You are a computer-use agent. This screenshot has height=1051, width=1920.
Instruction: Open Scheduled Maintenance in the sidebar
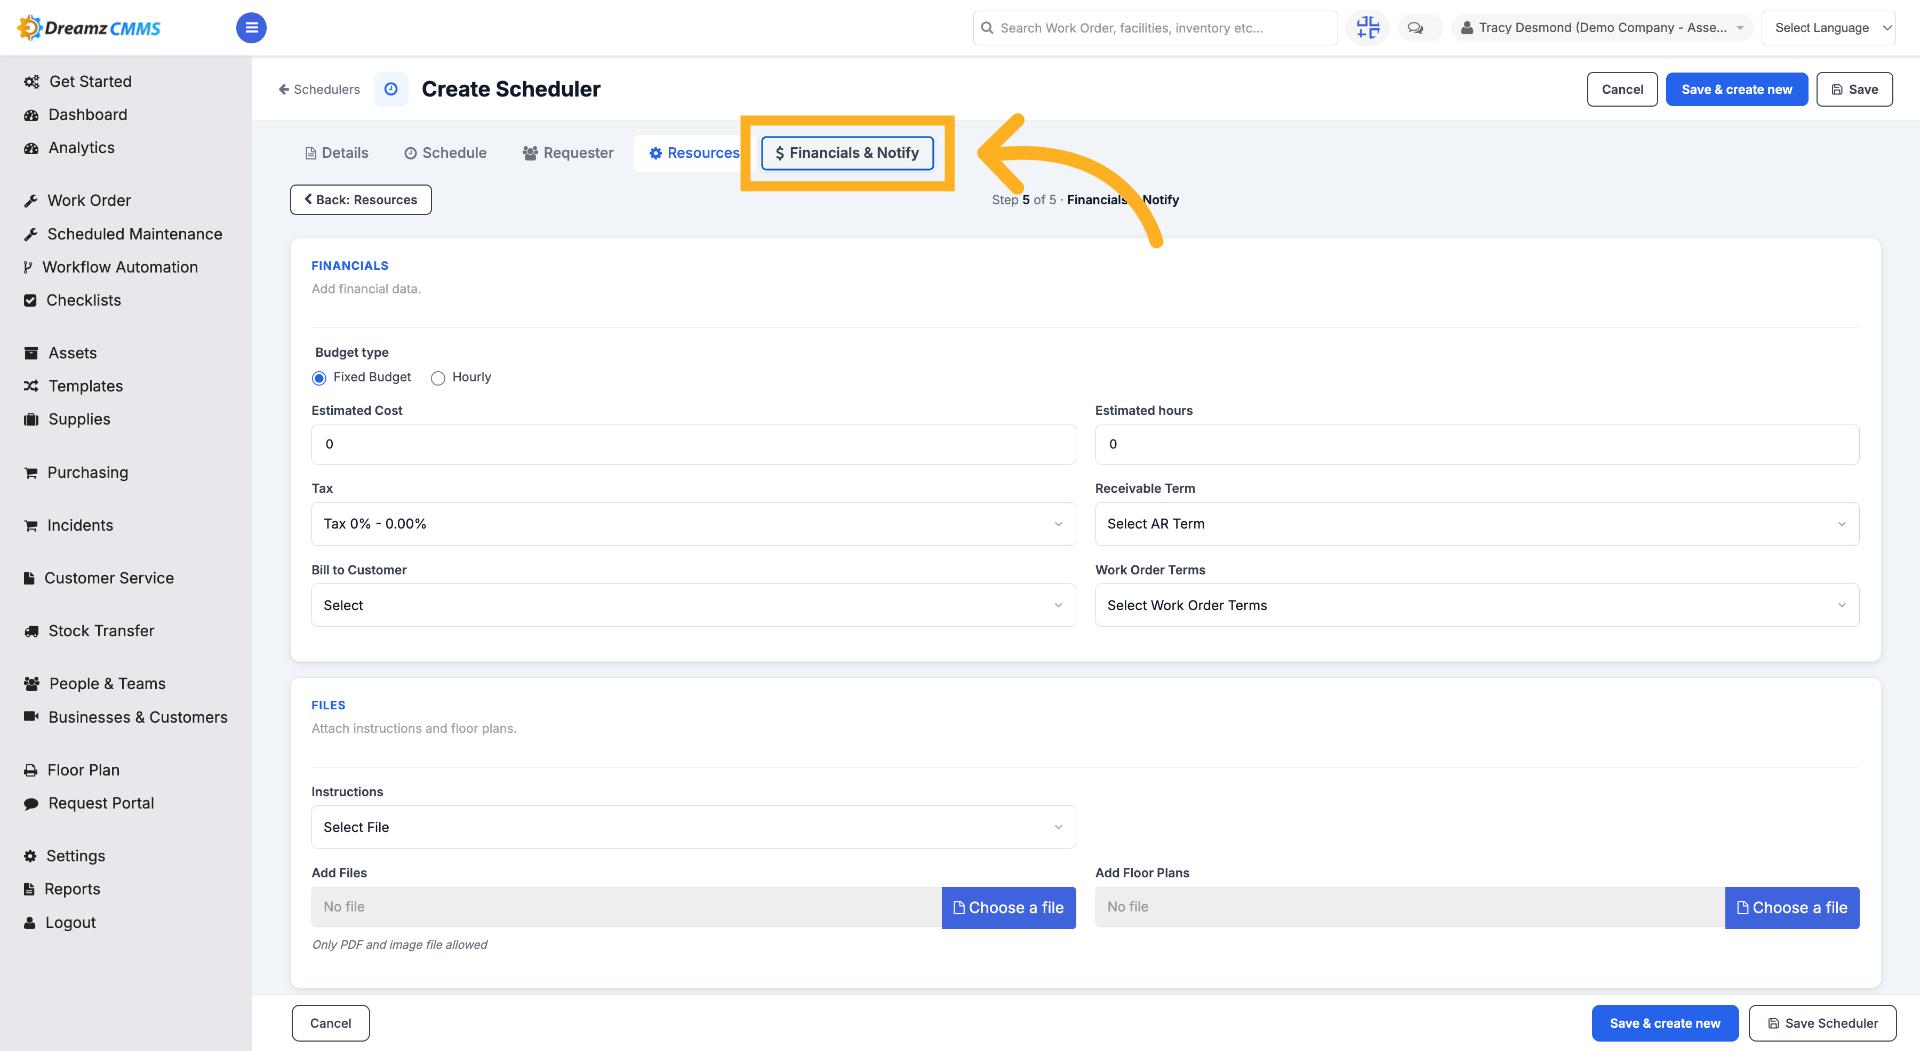click(x=135, y=234)
